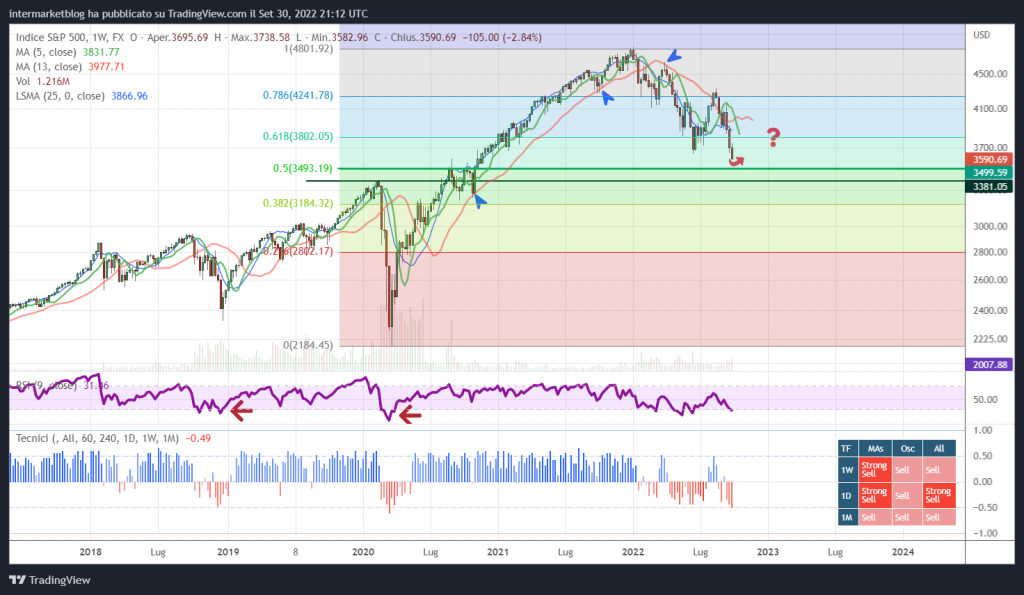
Task: Click the LSMA (25, 0, close) legend
Action: [x=80, y=96]
